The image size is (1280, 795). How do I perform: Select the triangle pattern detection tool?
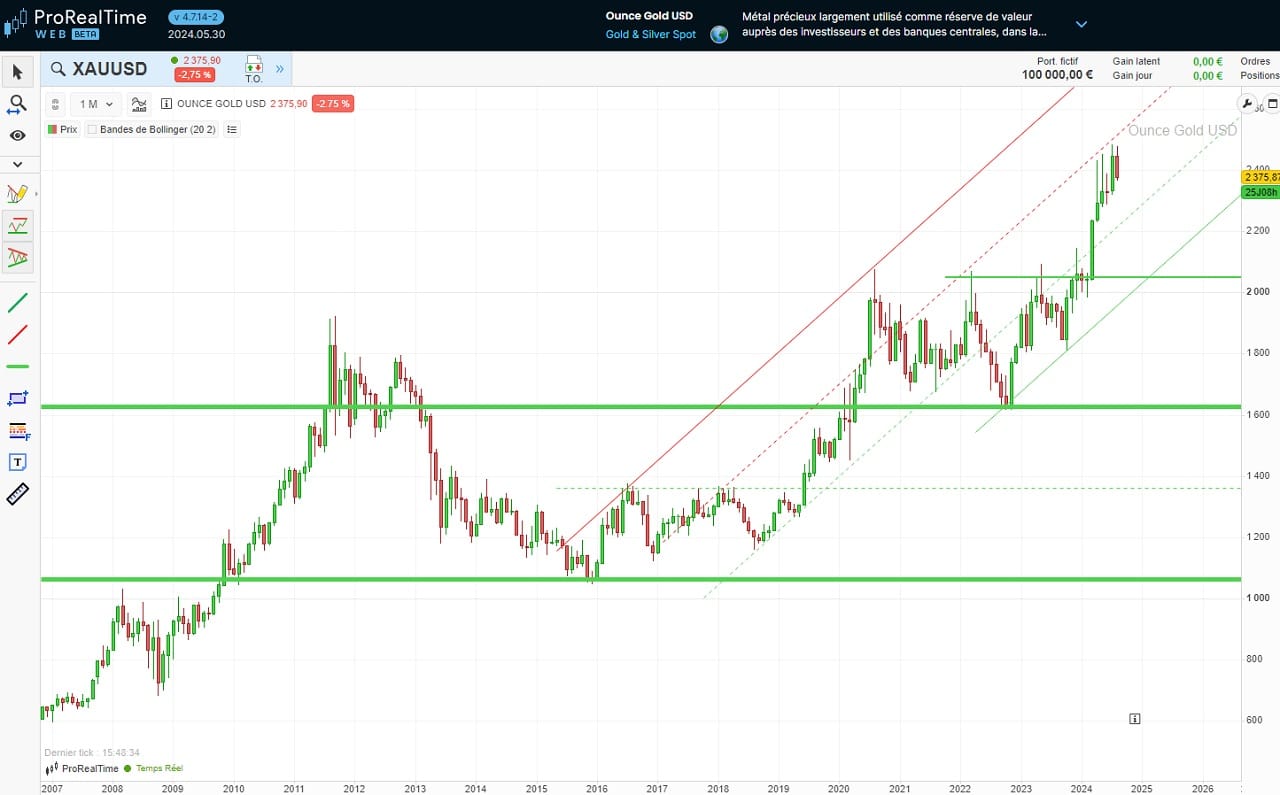coord(17,257)
